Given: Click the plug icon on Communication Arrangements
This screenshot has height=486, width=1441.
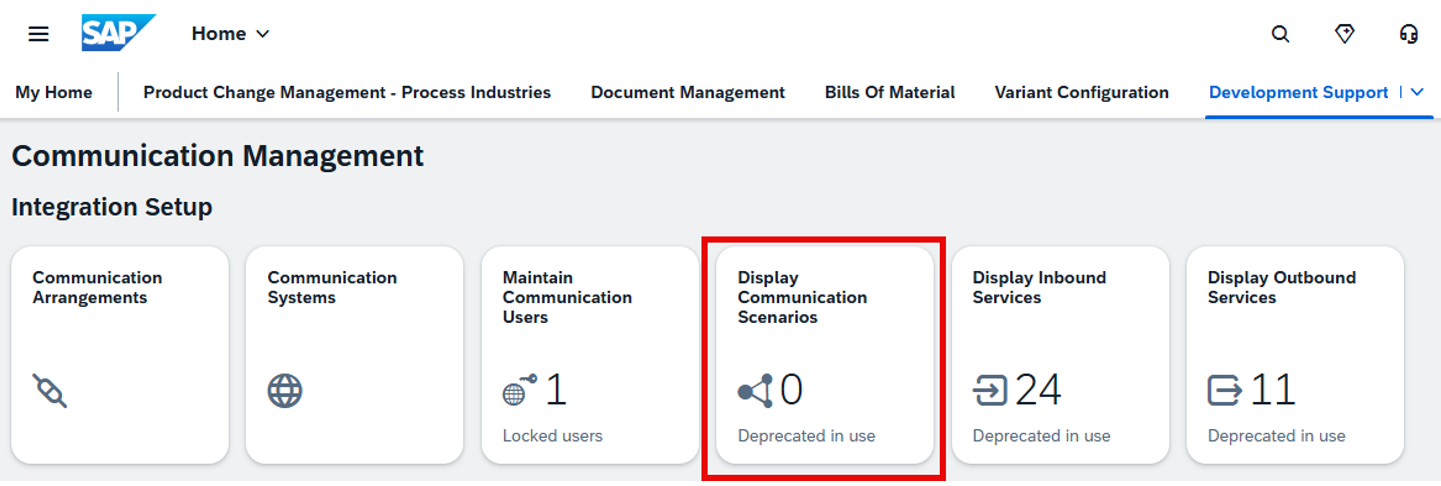Looking at the screenshot, I should 50,390.
